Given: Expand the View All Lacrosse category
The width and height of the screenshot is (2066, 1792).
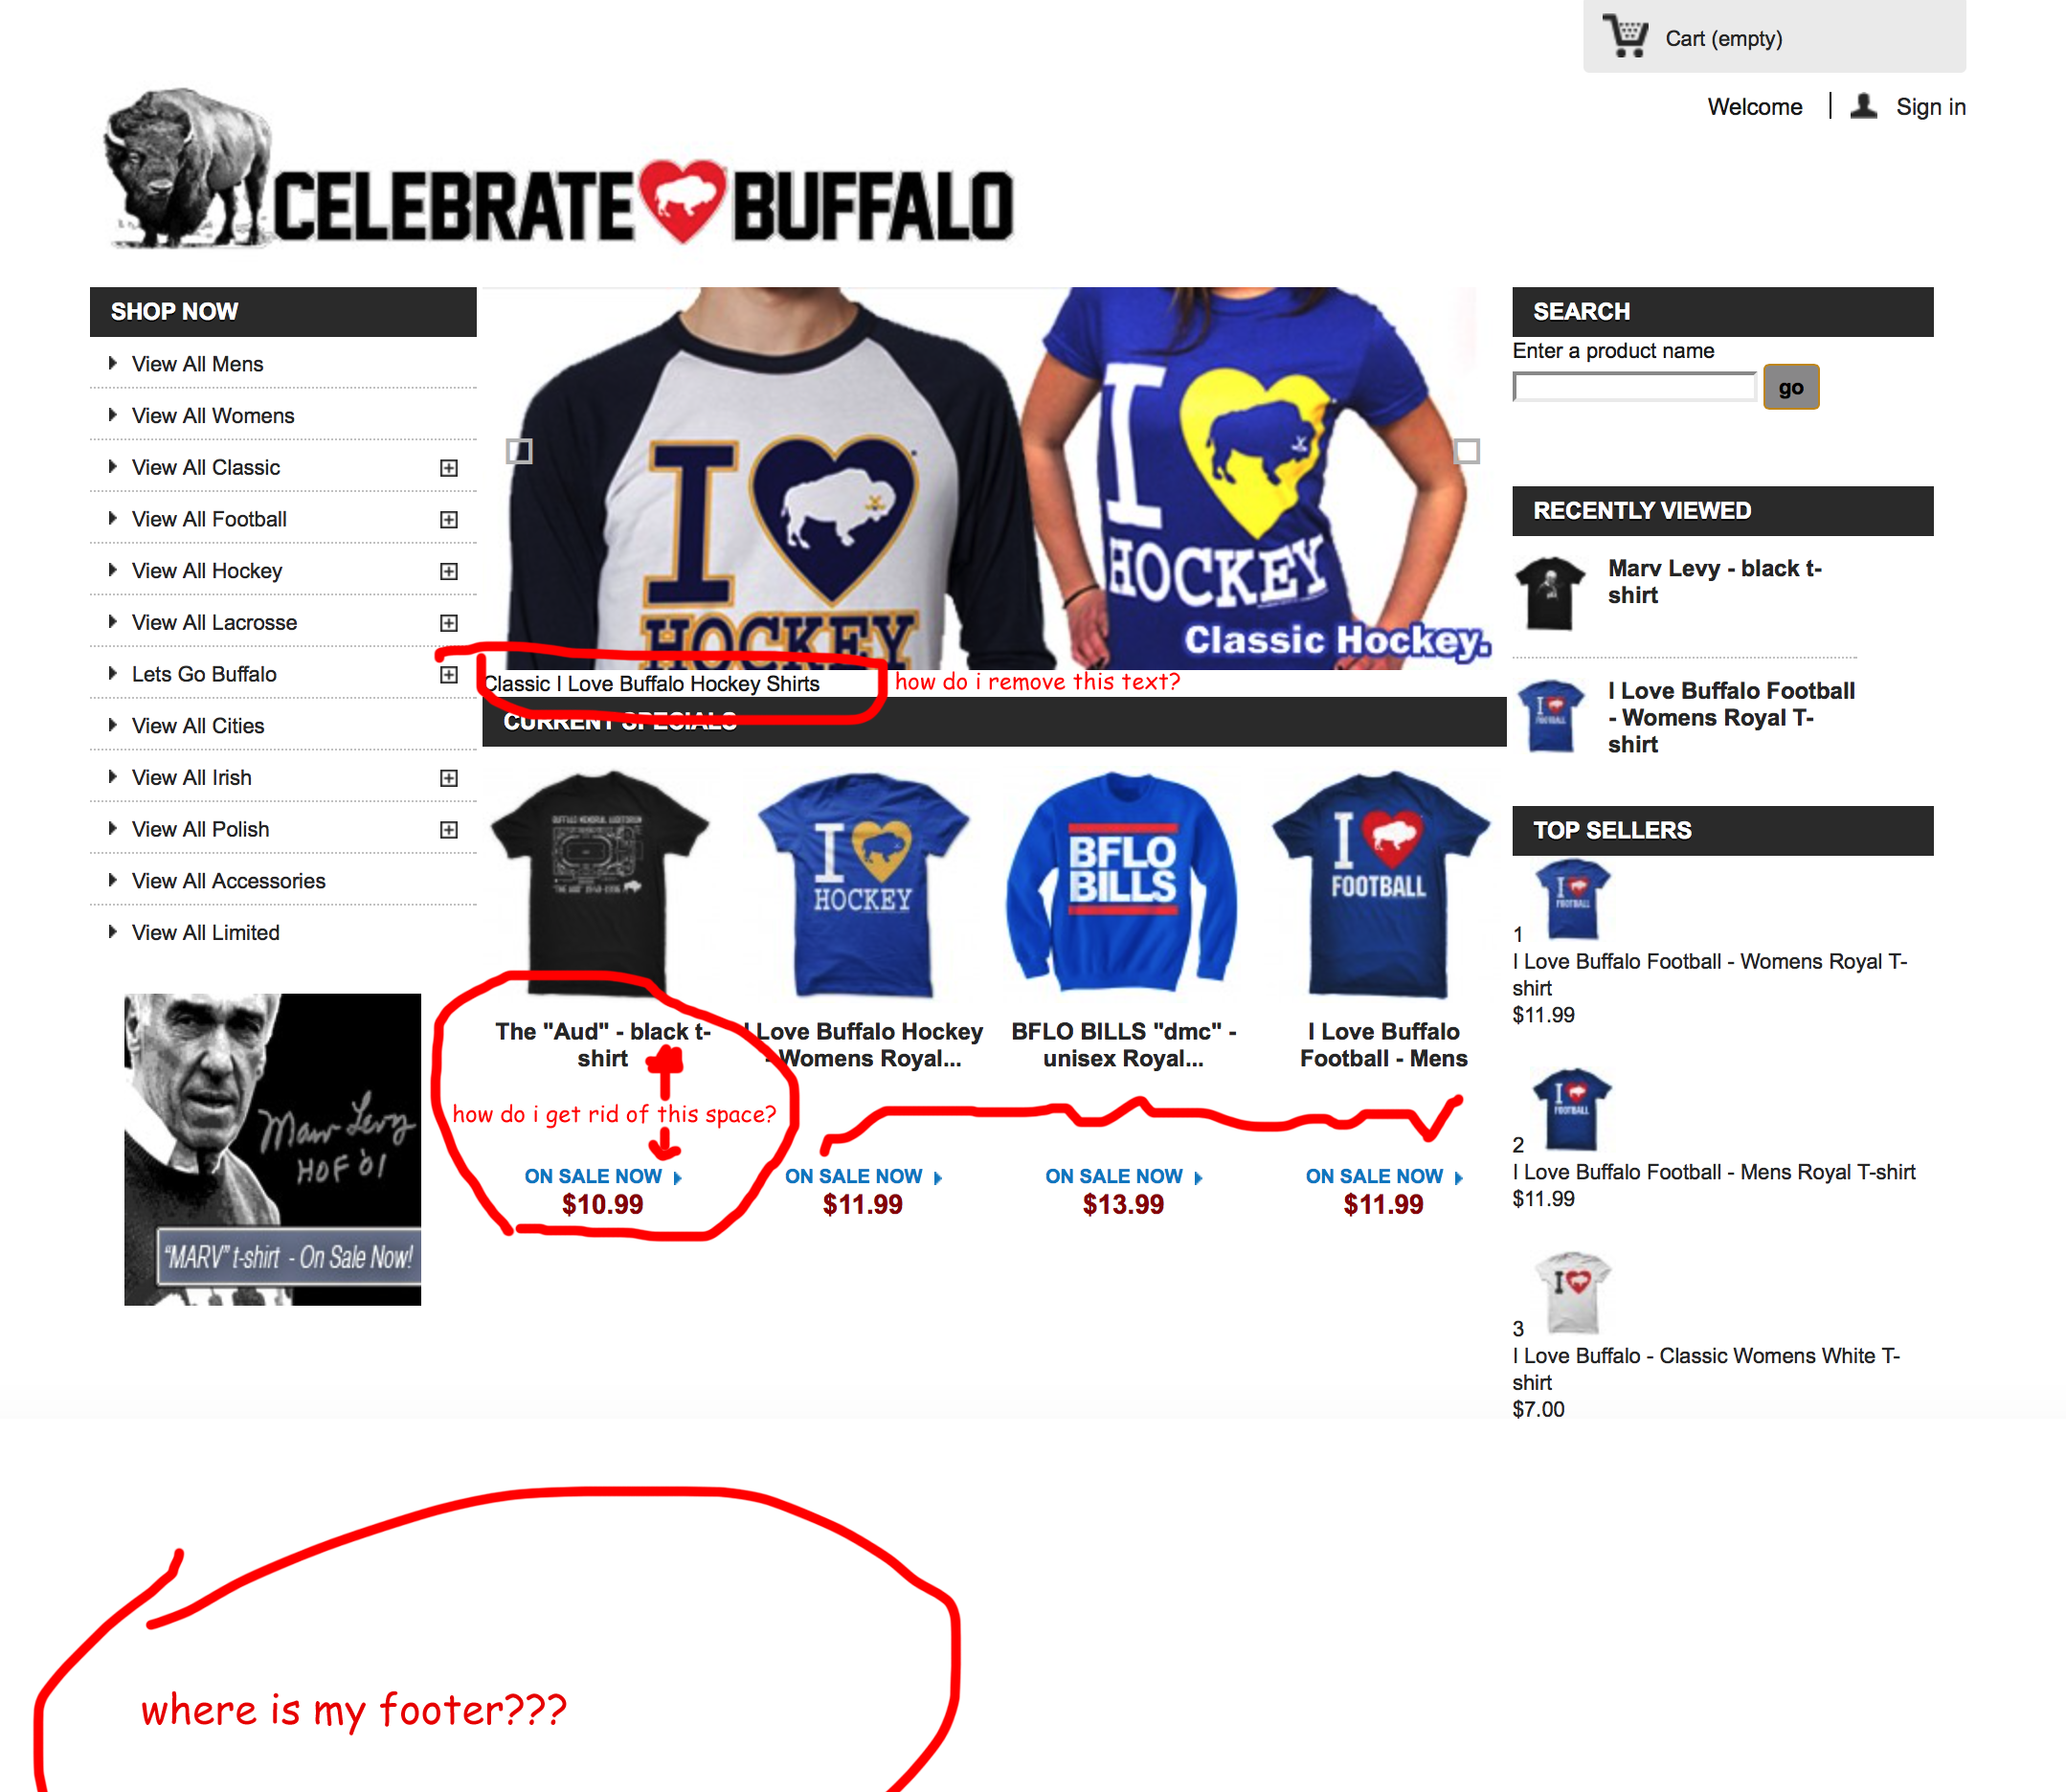Looking at the screenshot, I should [x=449, y=624].
